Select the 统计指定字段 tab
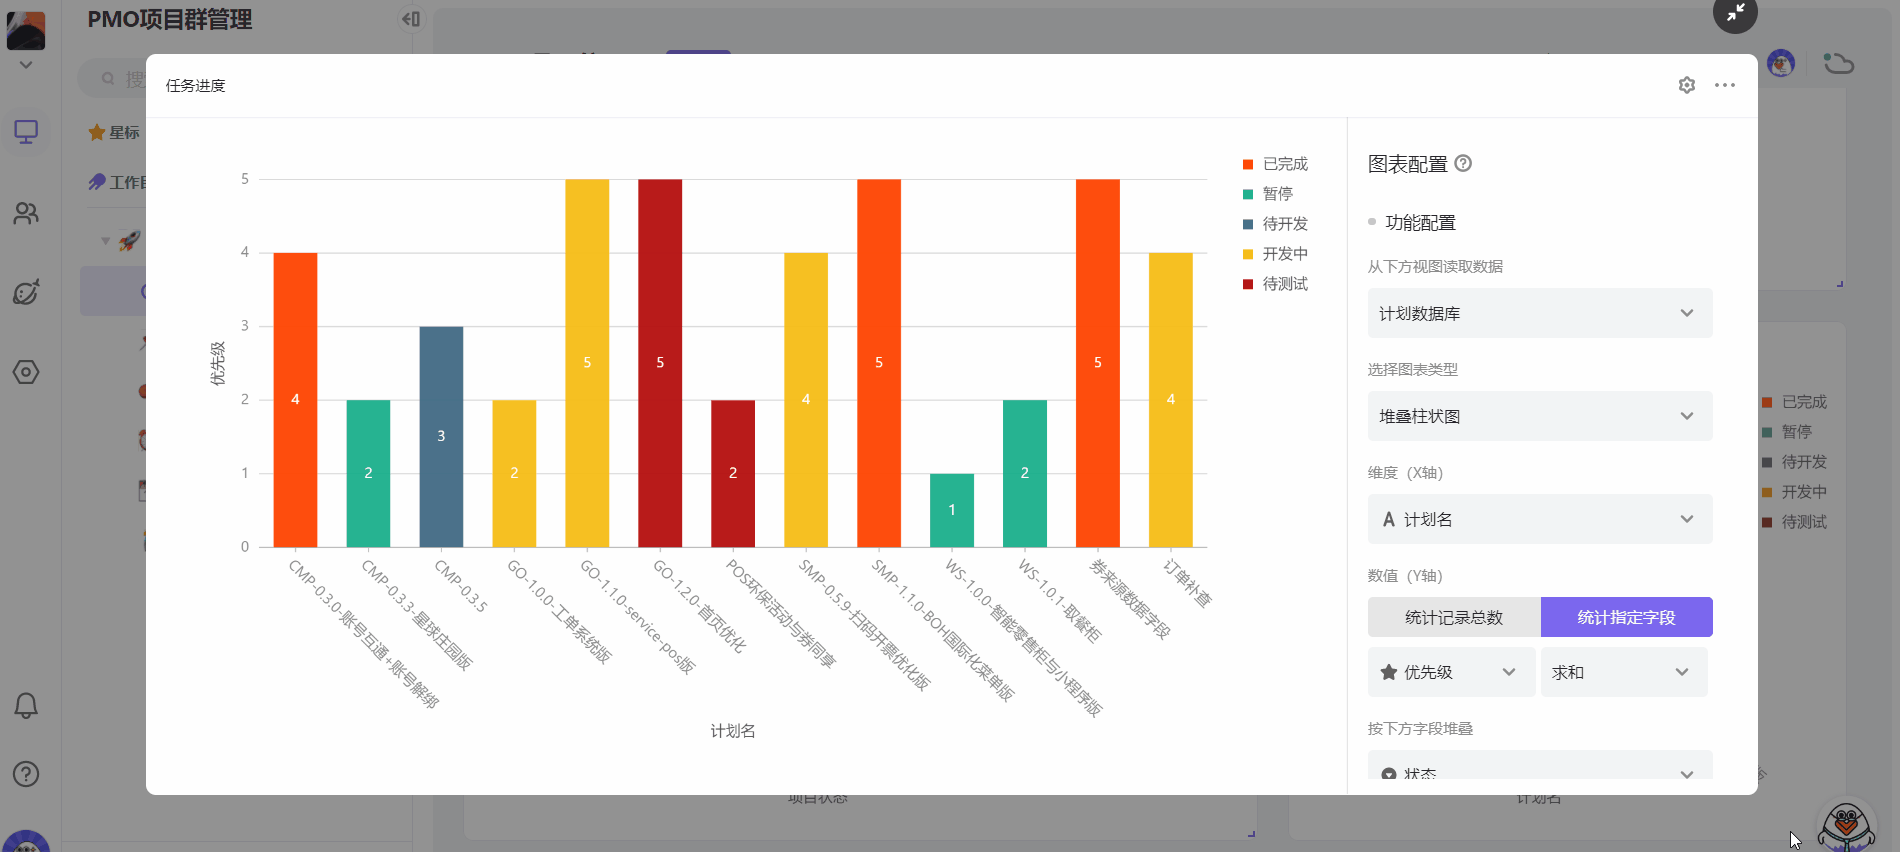This screenshot has height=852, width=1900. pos(1626,617)
